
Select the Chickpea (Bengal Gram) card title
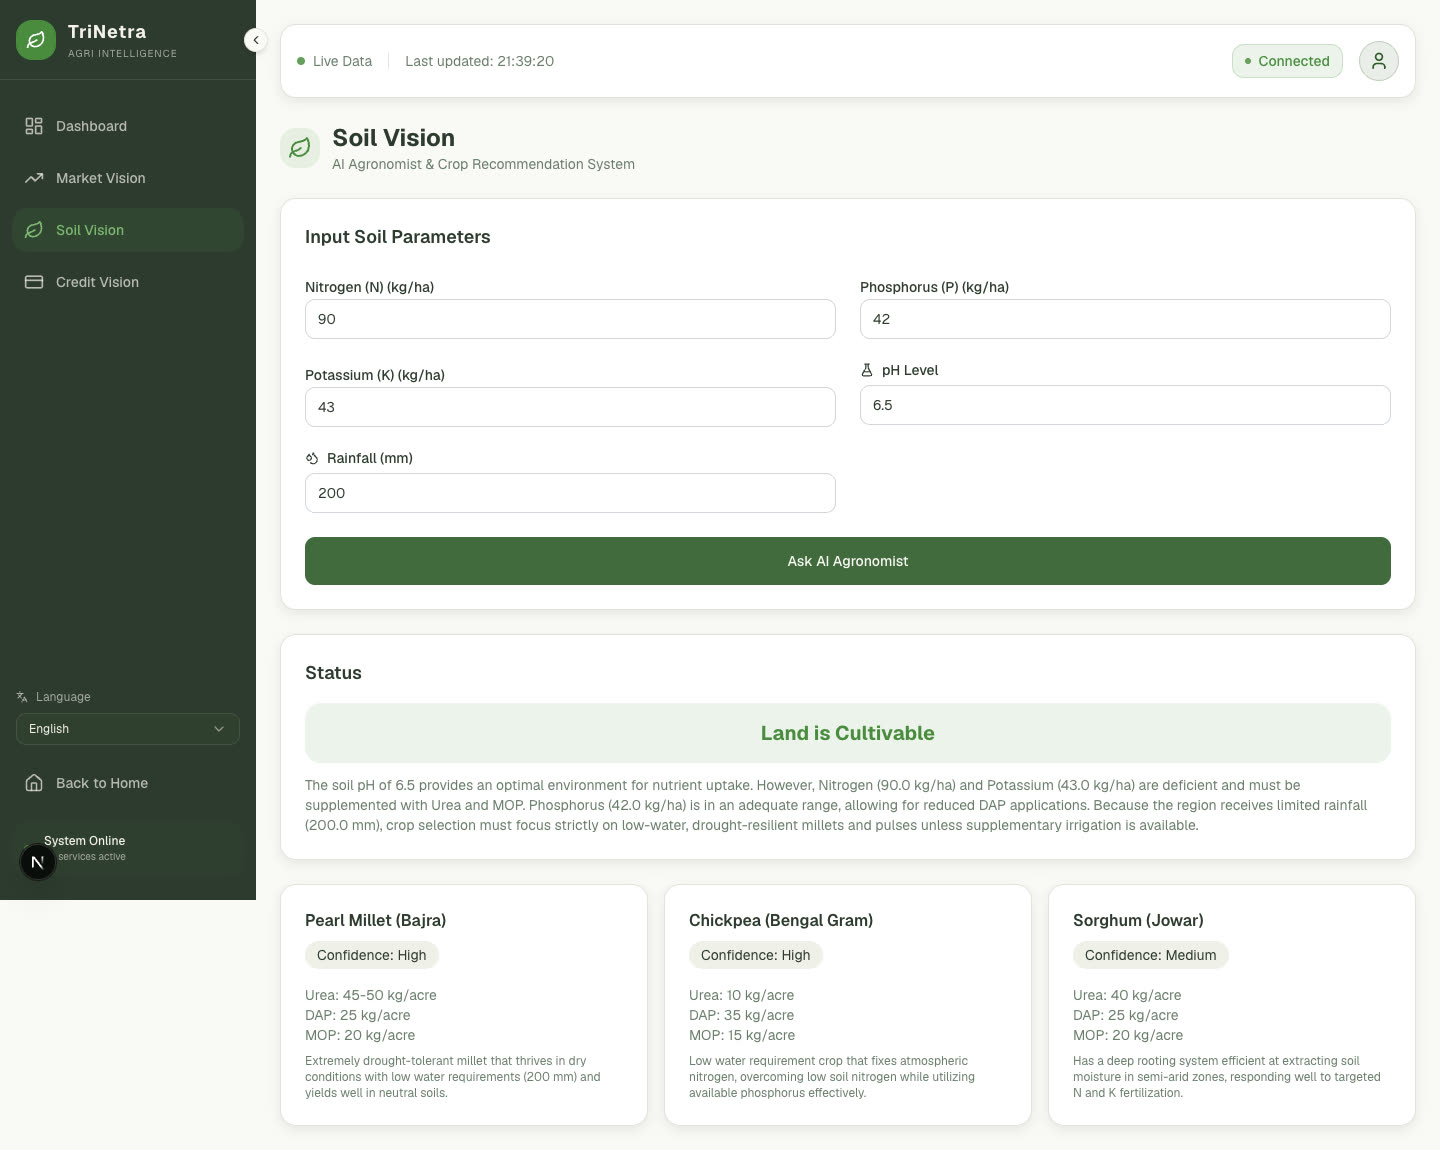point(781,920)
